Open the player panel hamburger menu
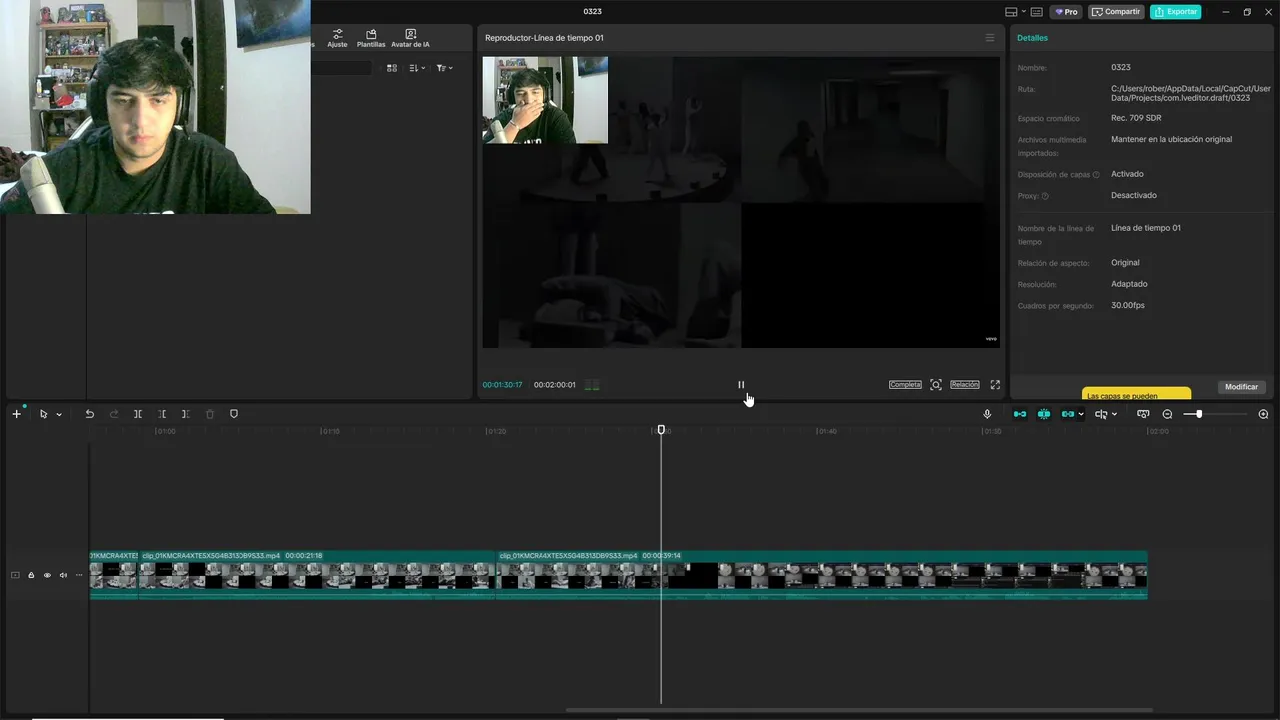The height and width of the screenshot is (720, 1280). (990, 38)
